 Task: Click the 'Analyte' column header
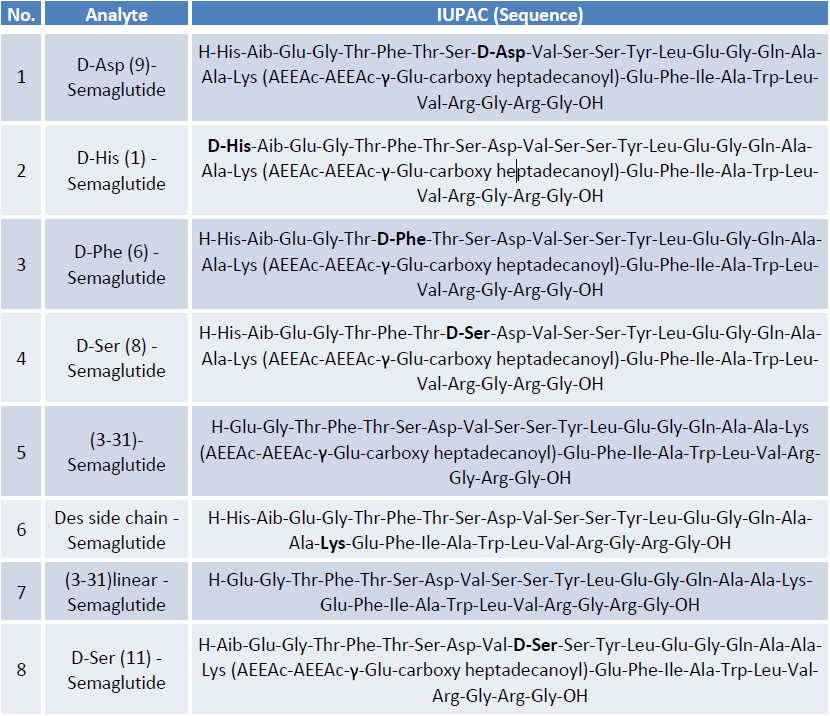116,14
